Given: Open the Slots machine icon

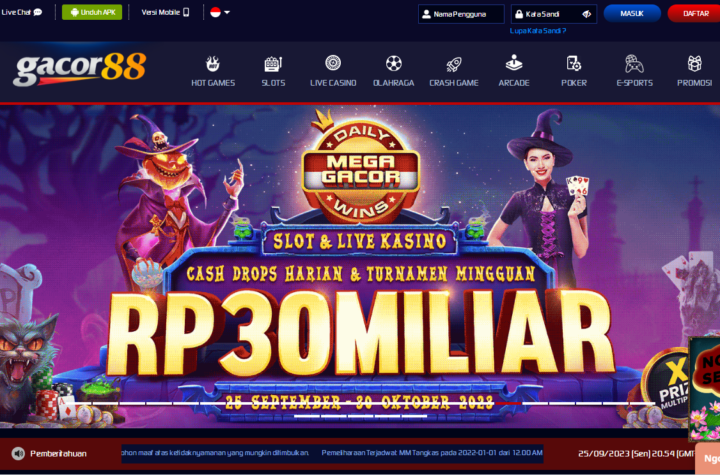Looking at the screenshot, I should [x=273, y=63].
